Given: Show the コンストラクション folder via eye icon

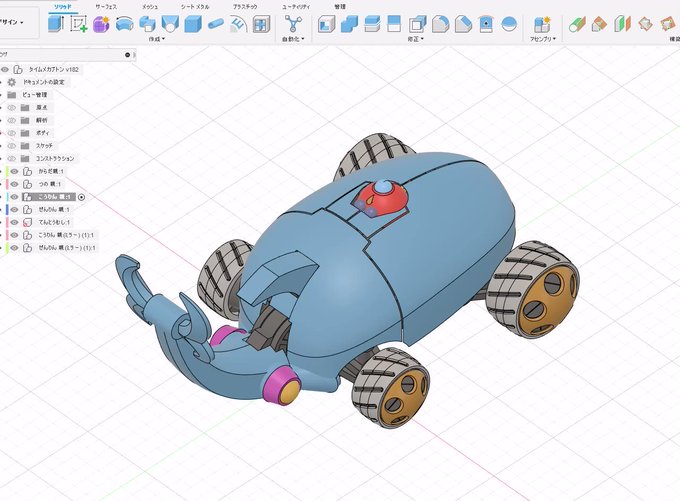Looking at the screenshot, I should point(12,158).
